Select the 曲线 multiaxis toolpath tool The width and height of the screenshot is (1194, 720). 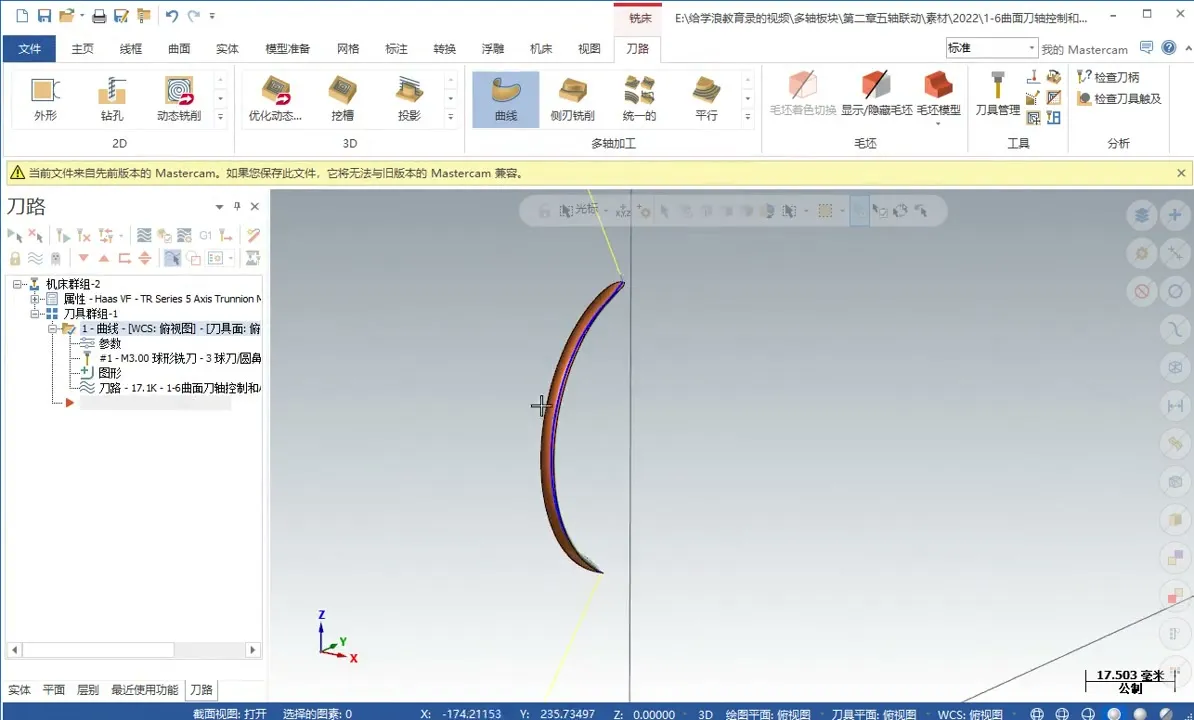(x=504, y=97)
